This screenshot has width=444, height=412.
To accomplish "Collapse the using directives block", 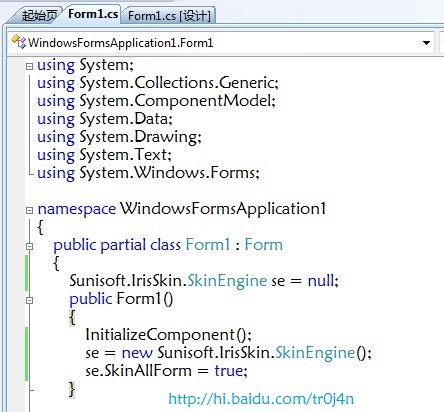I will point(30,66).
